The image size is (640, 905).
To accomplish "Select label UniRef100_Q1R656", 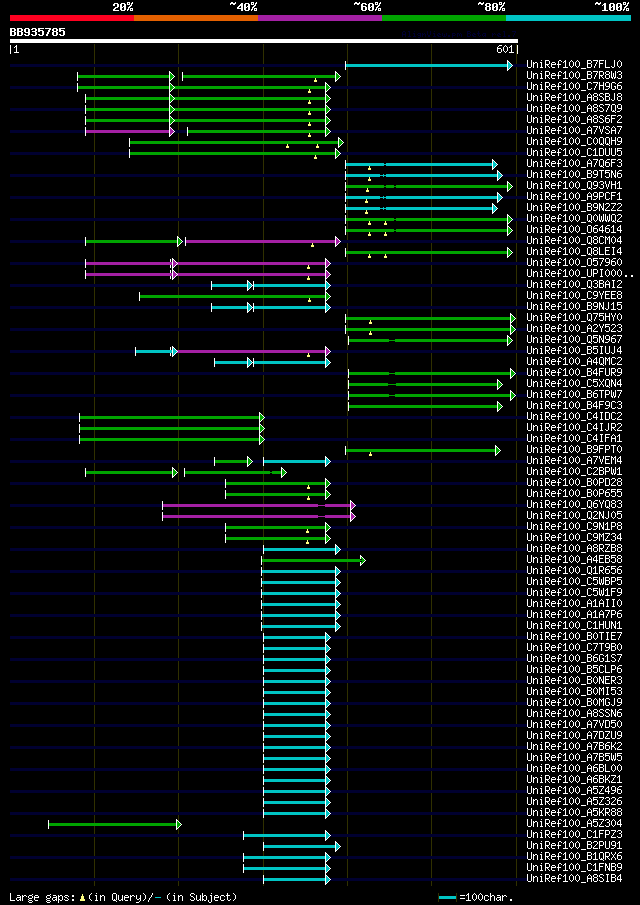I will [x=574, y=570].
